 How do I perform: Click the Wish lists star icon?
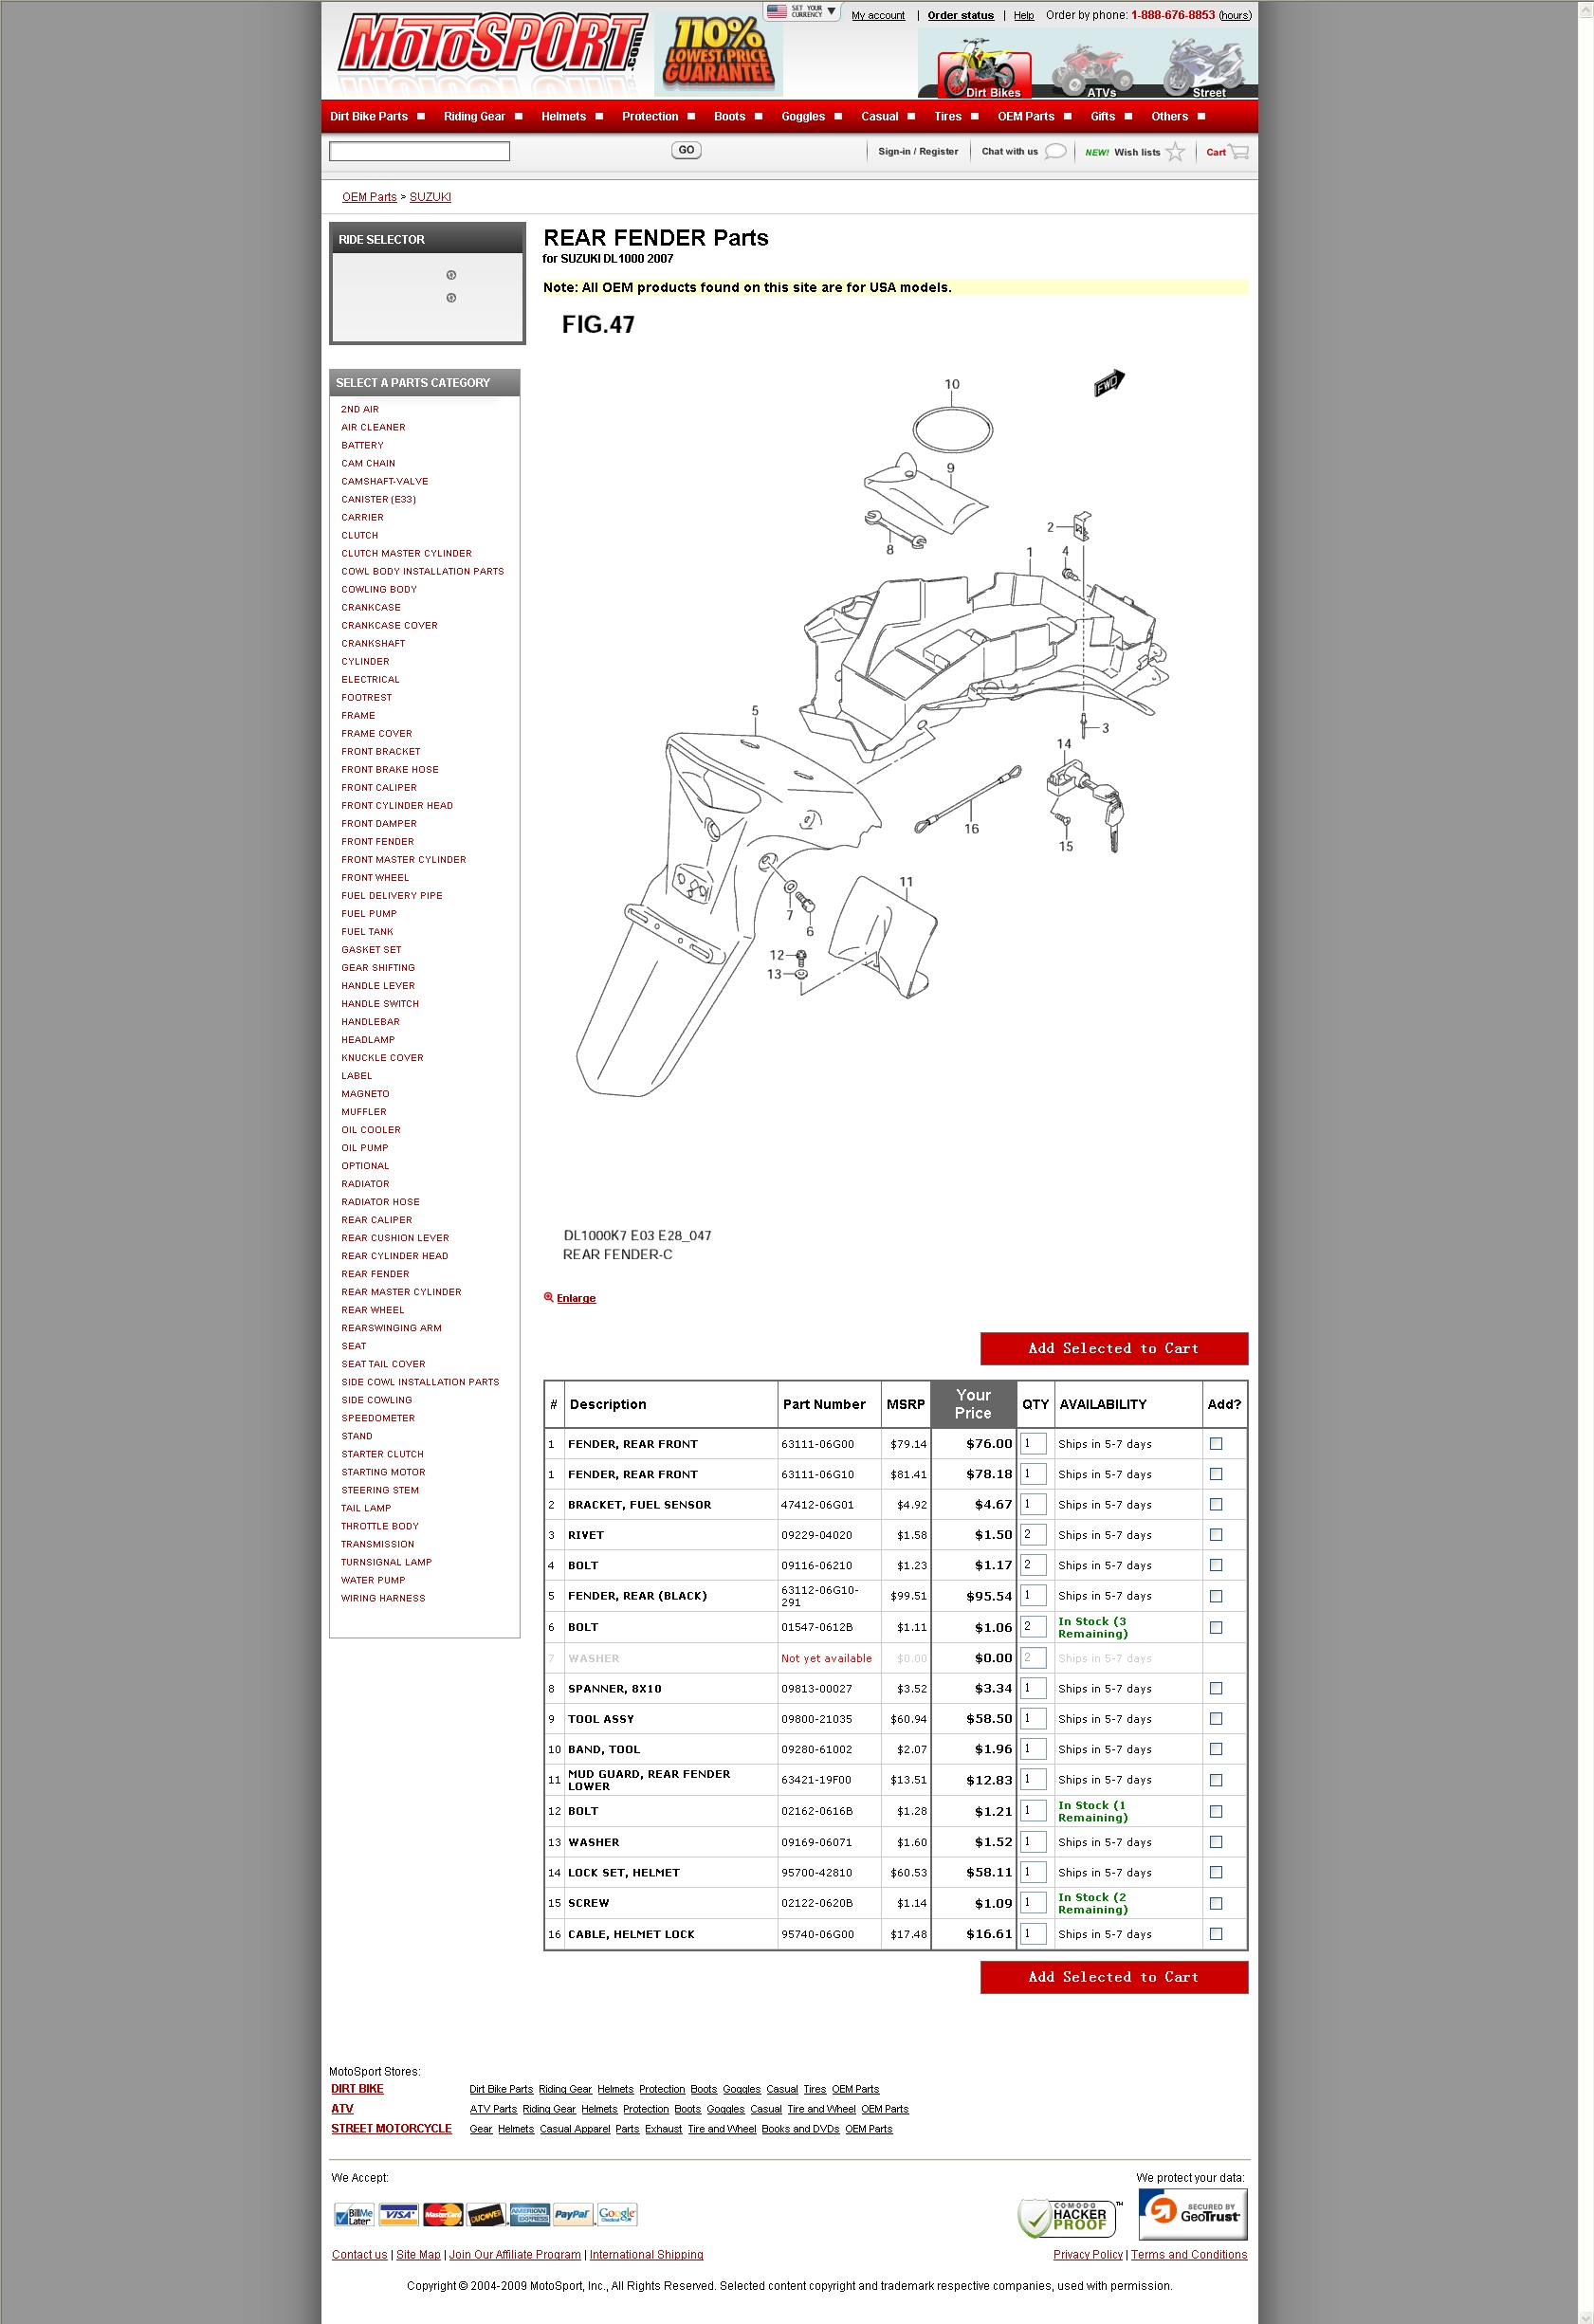coord(1176,152)
